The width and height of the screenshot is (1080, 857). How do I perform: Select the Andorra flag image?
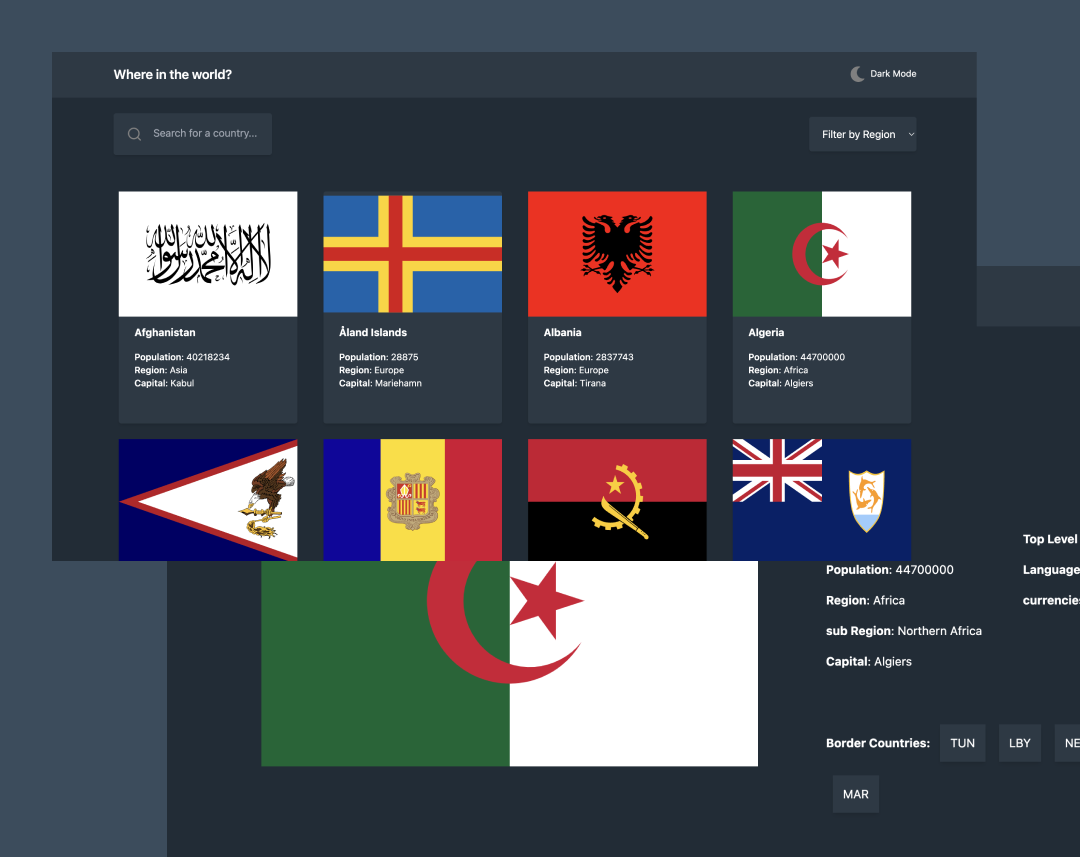(x=412, y=499)
